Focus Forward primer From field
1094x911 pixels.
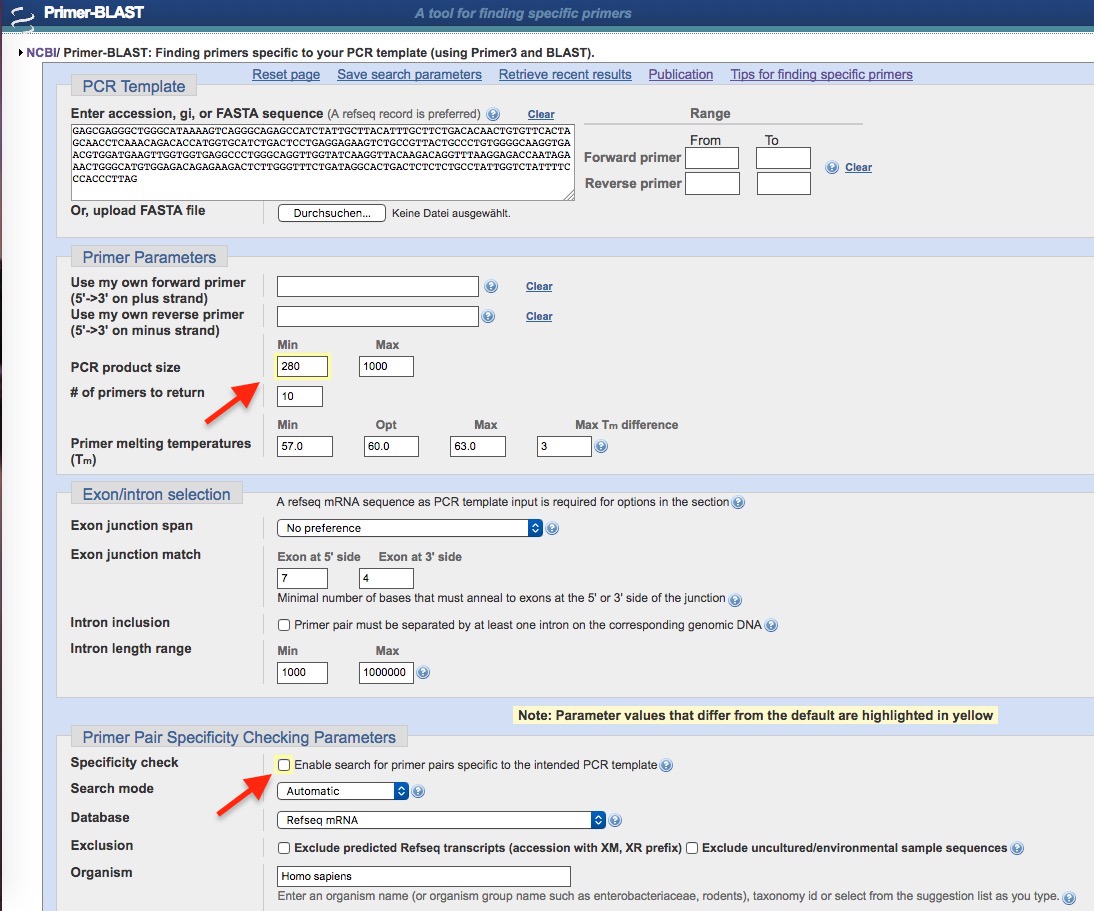[x=712, y=158]
